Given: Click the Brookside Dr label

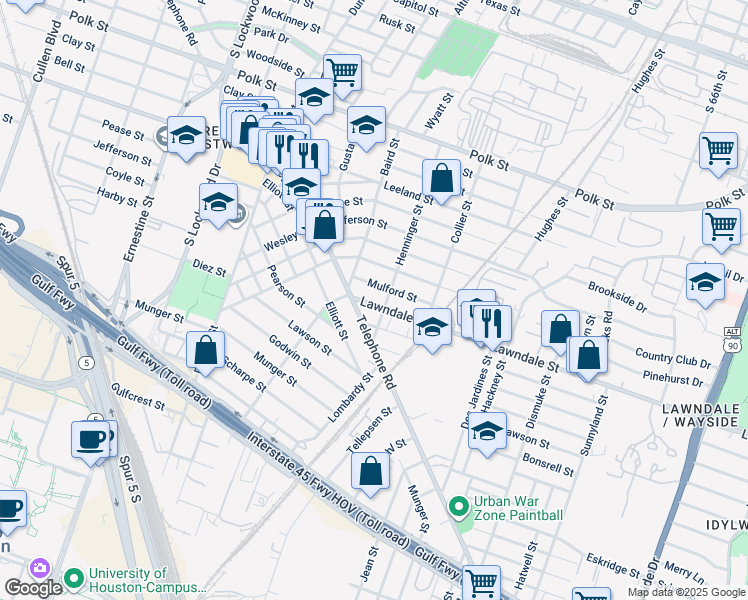Looking at the screenshot, I should (x=617, y=297).
